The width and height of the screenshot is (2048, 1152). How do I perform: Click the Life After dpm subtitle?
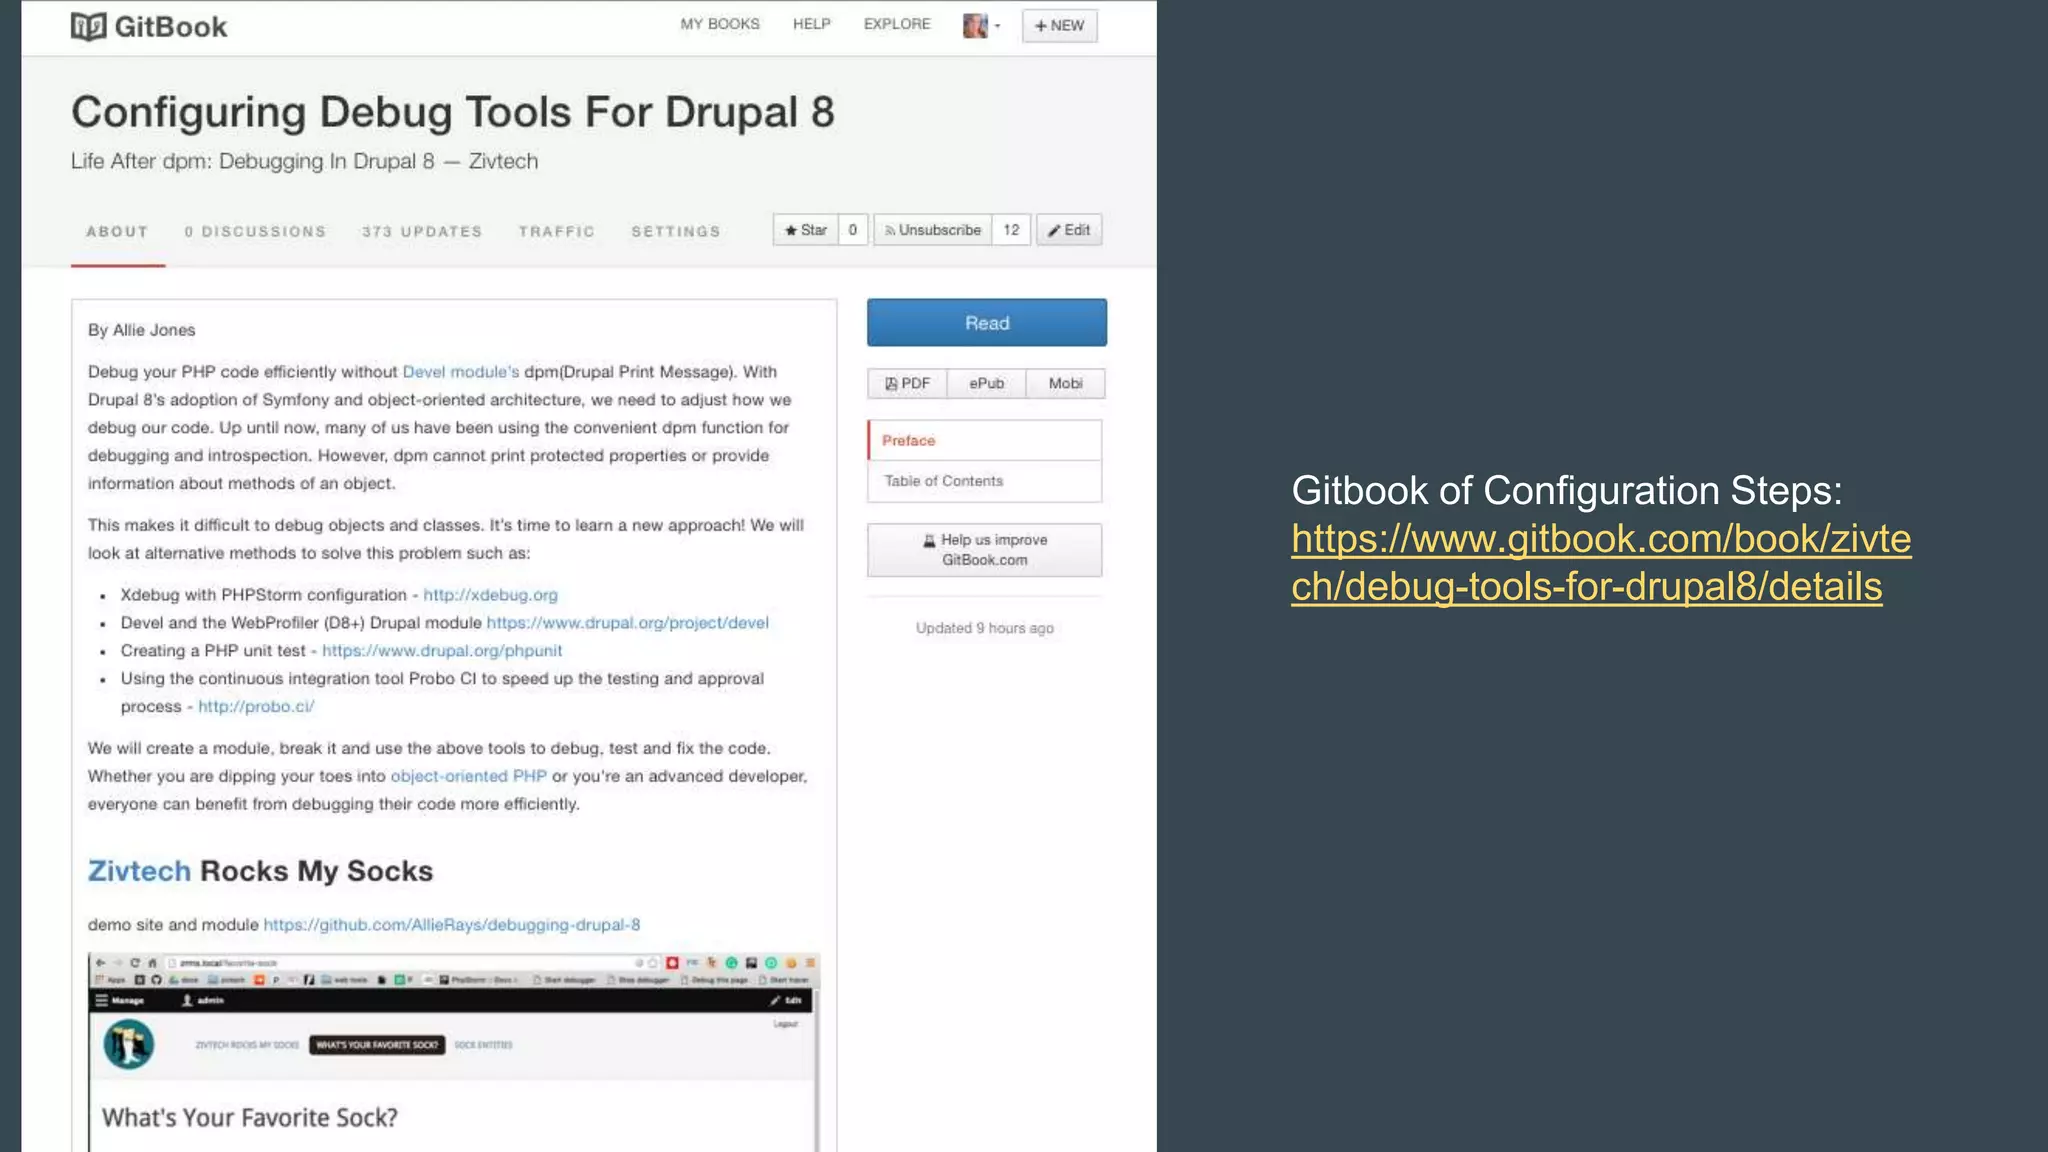[x=304, y=161]
